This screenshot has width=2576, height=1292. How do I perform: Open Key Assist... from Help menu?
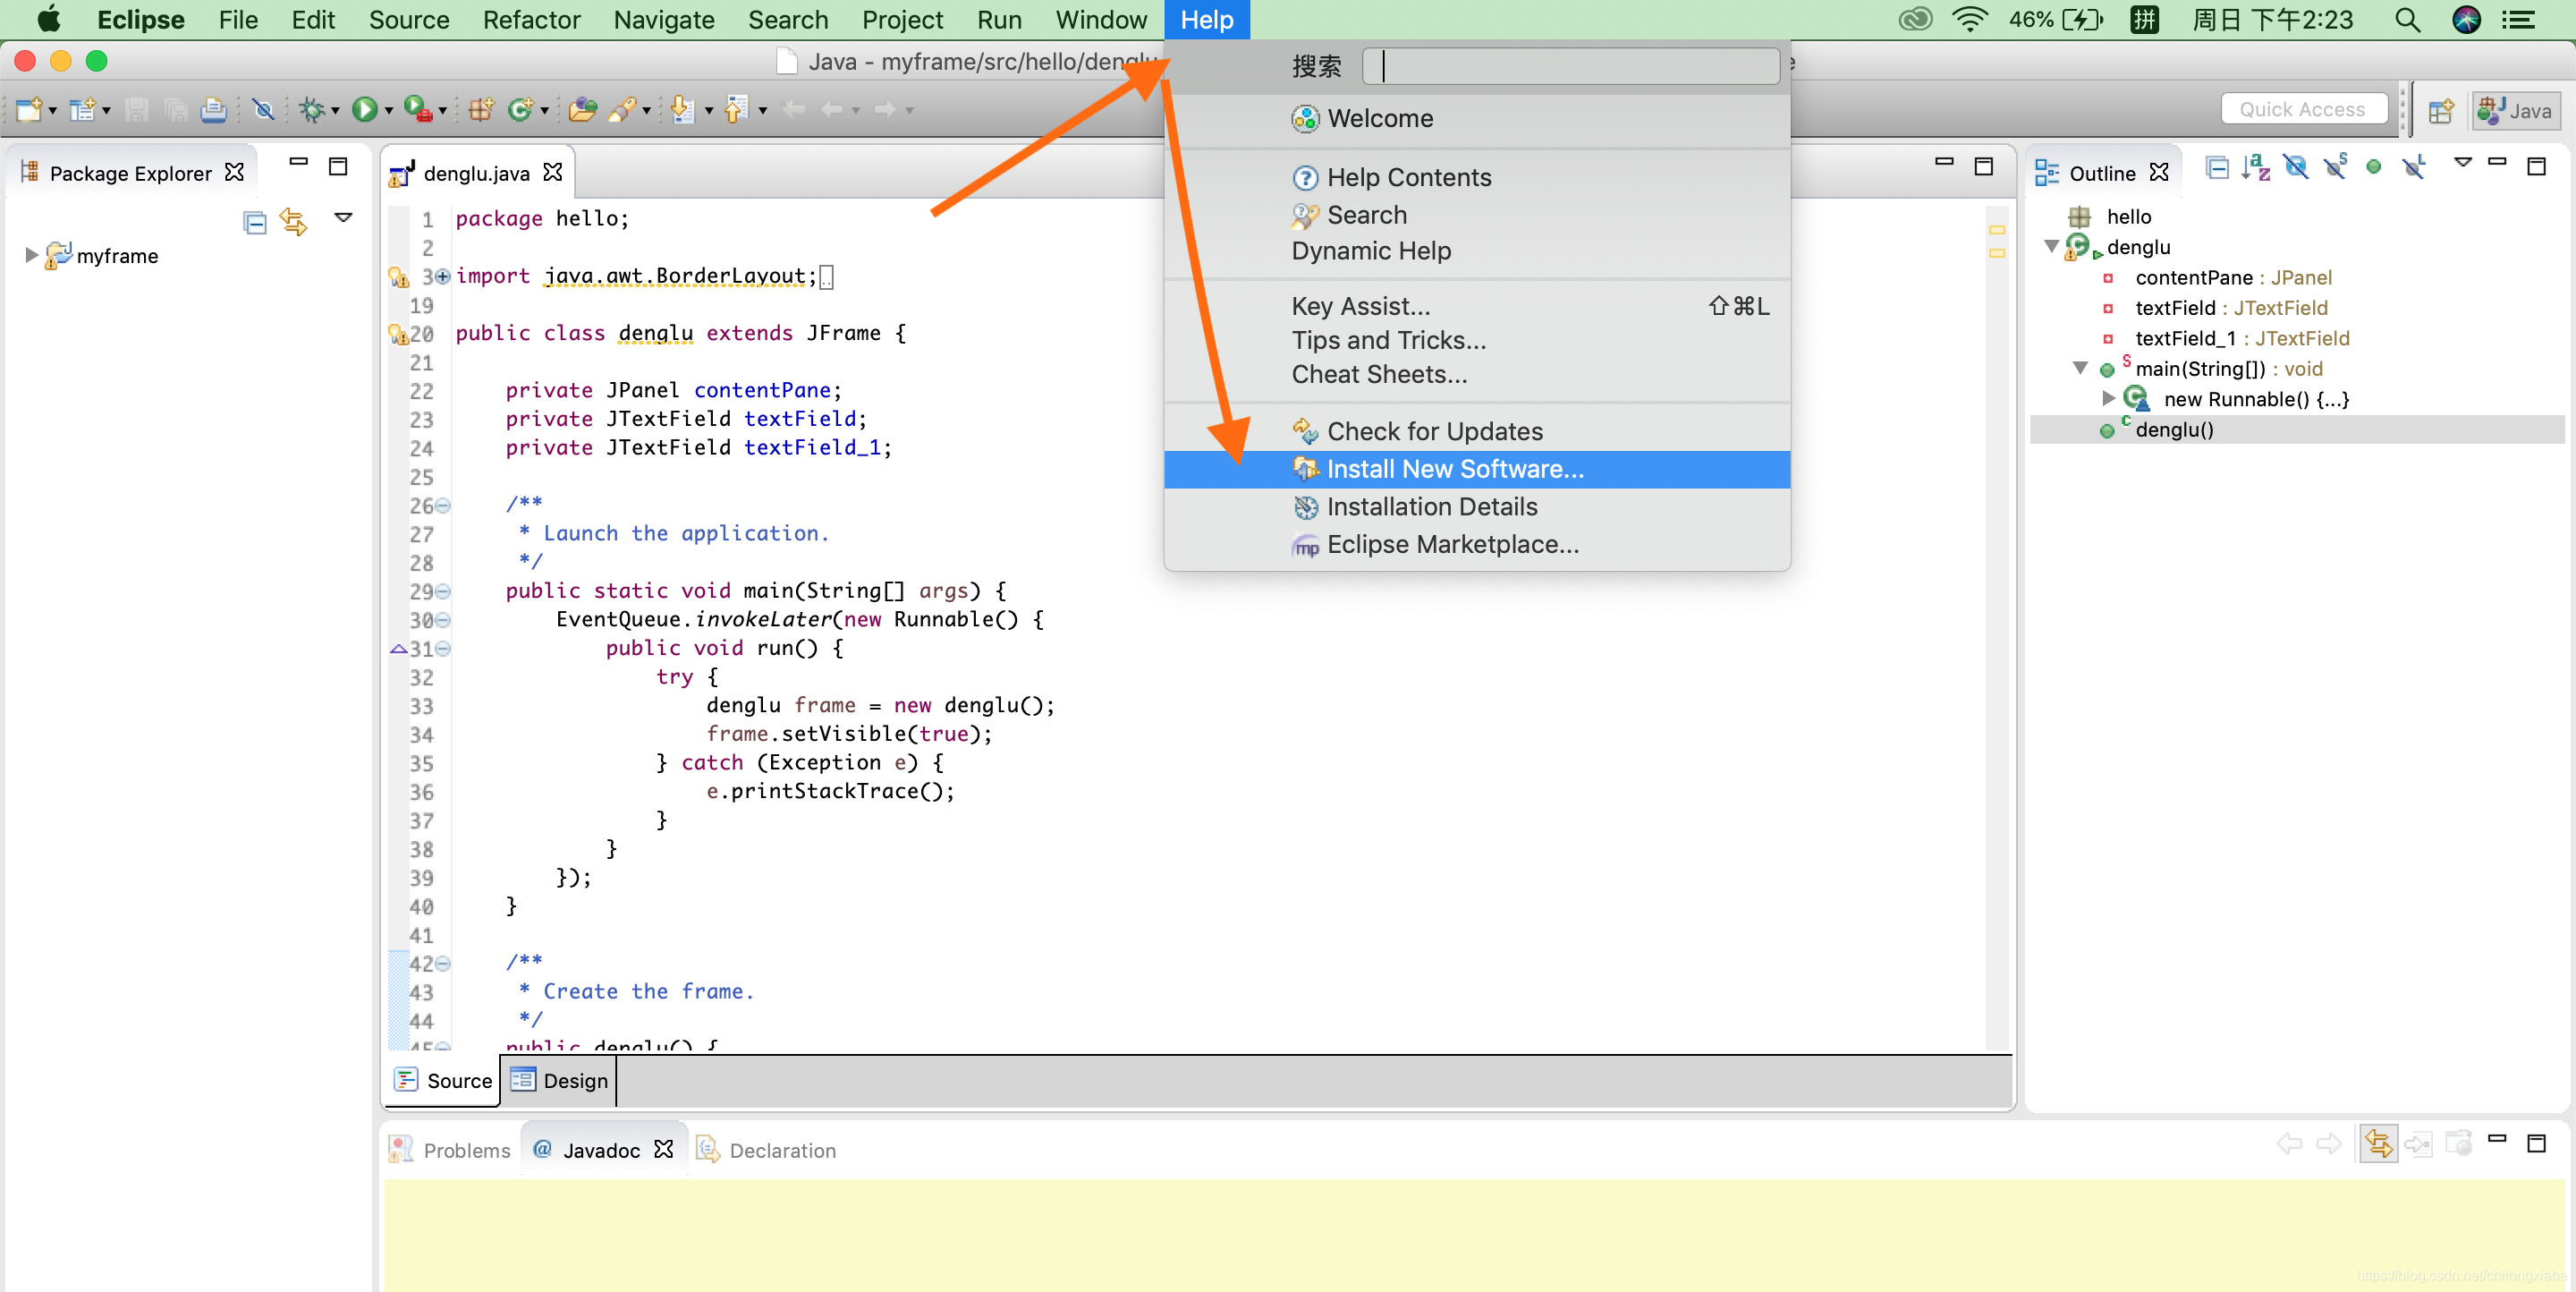[x=1477, y=306]
